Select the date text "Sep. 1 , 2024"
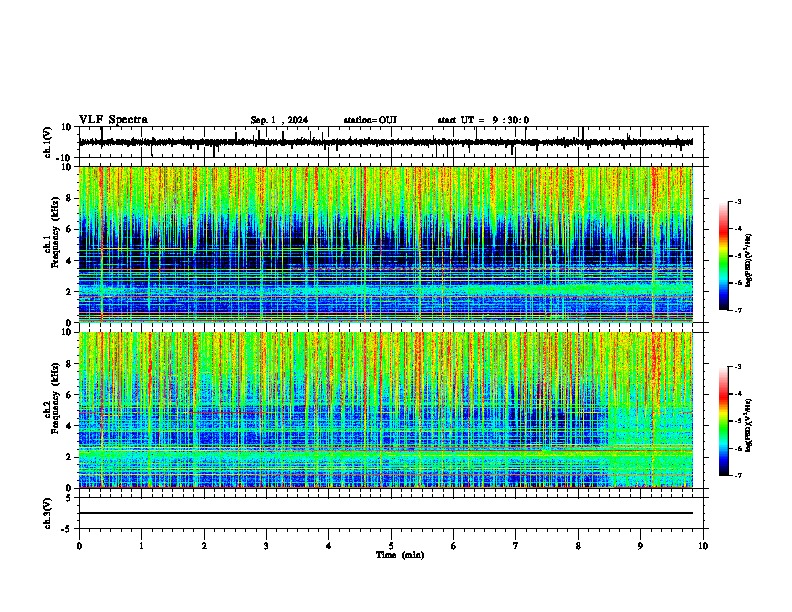 (279, 120)
